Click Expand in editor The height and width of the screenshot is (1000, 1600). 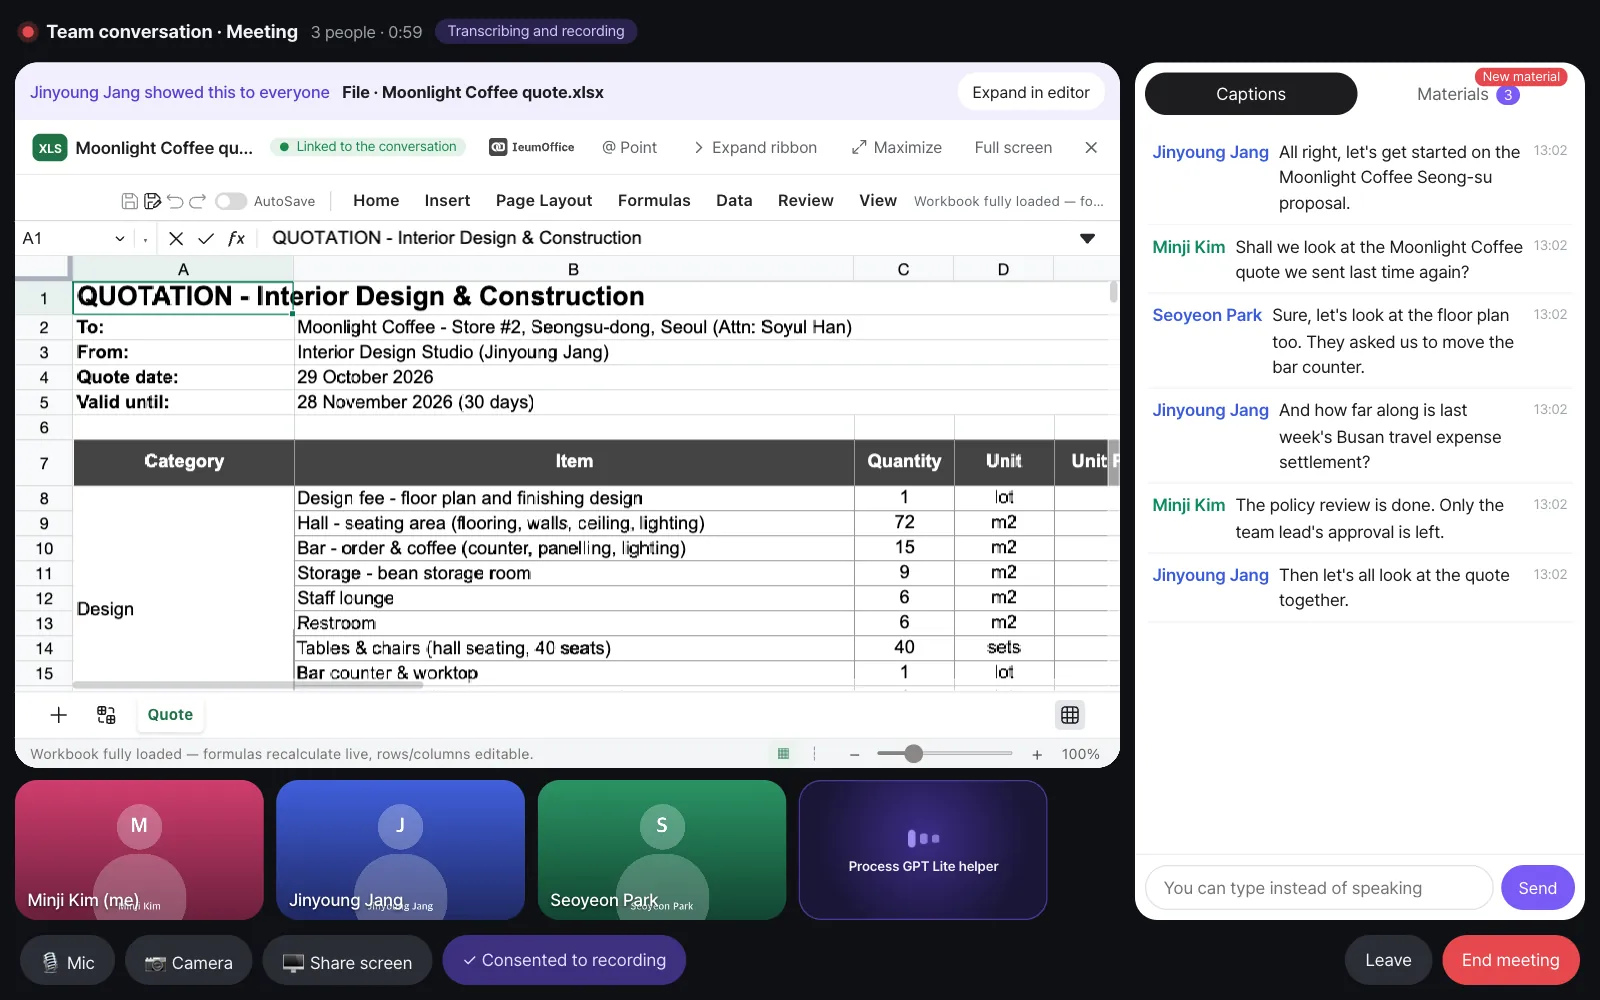1031,92
